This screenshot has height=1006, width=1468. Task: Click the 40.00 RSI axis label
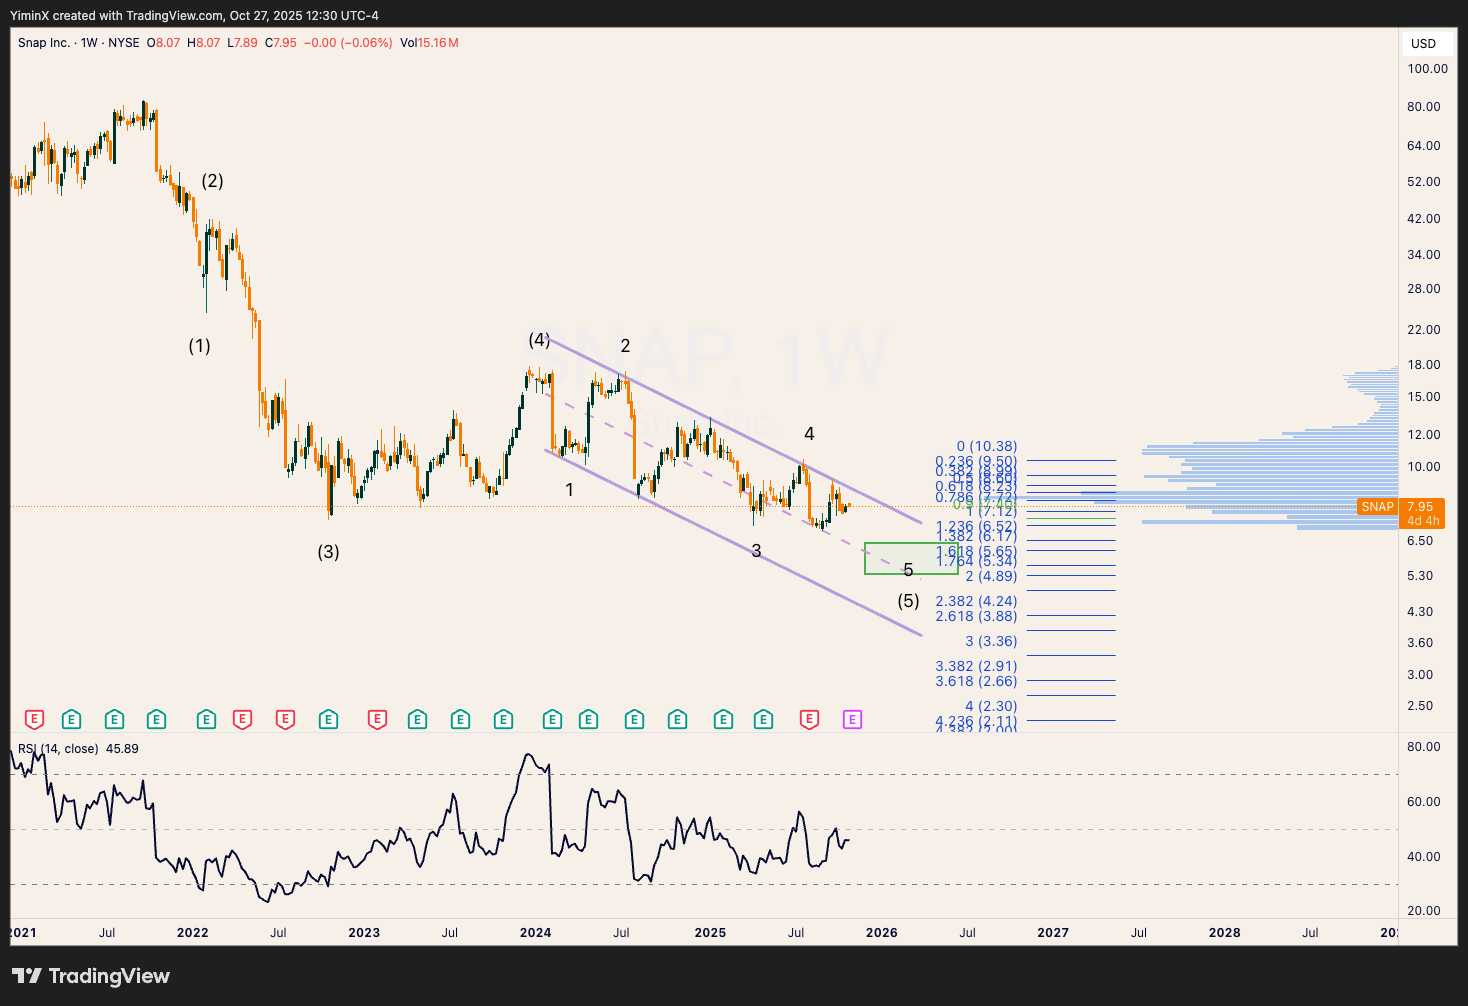1424,857
